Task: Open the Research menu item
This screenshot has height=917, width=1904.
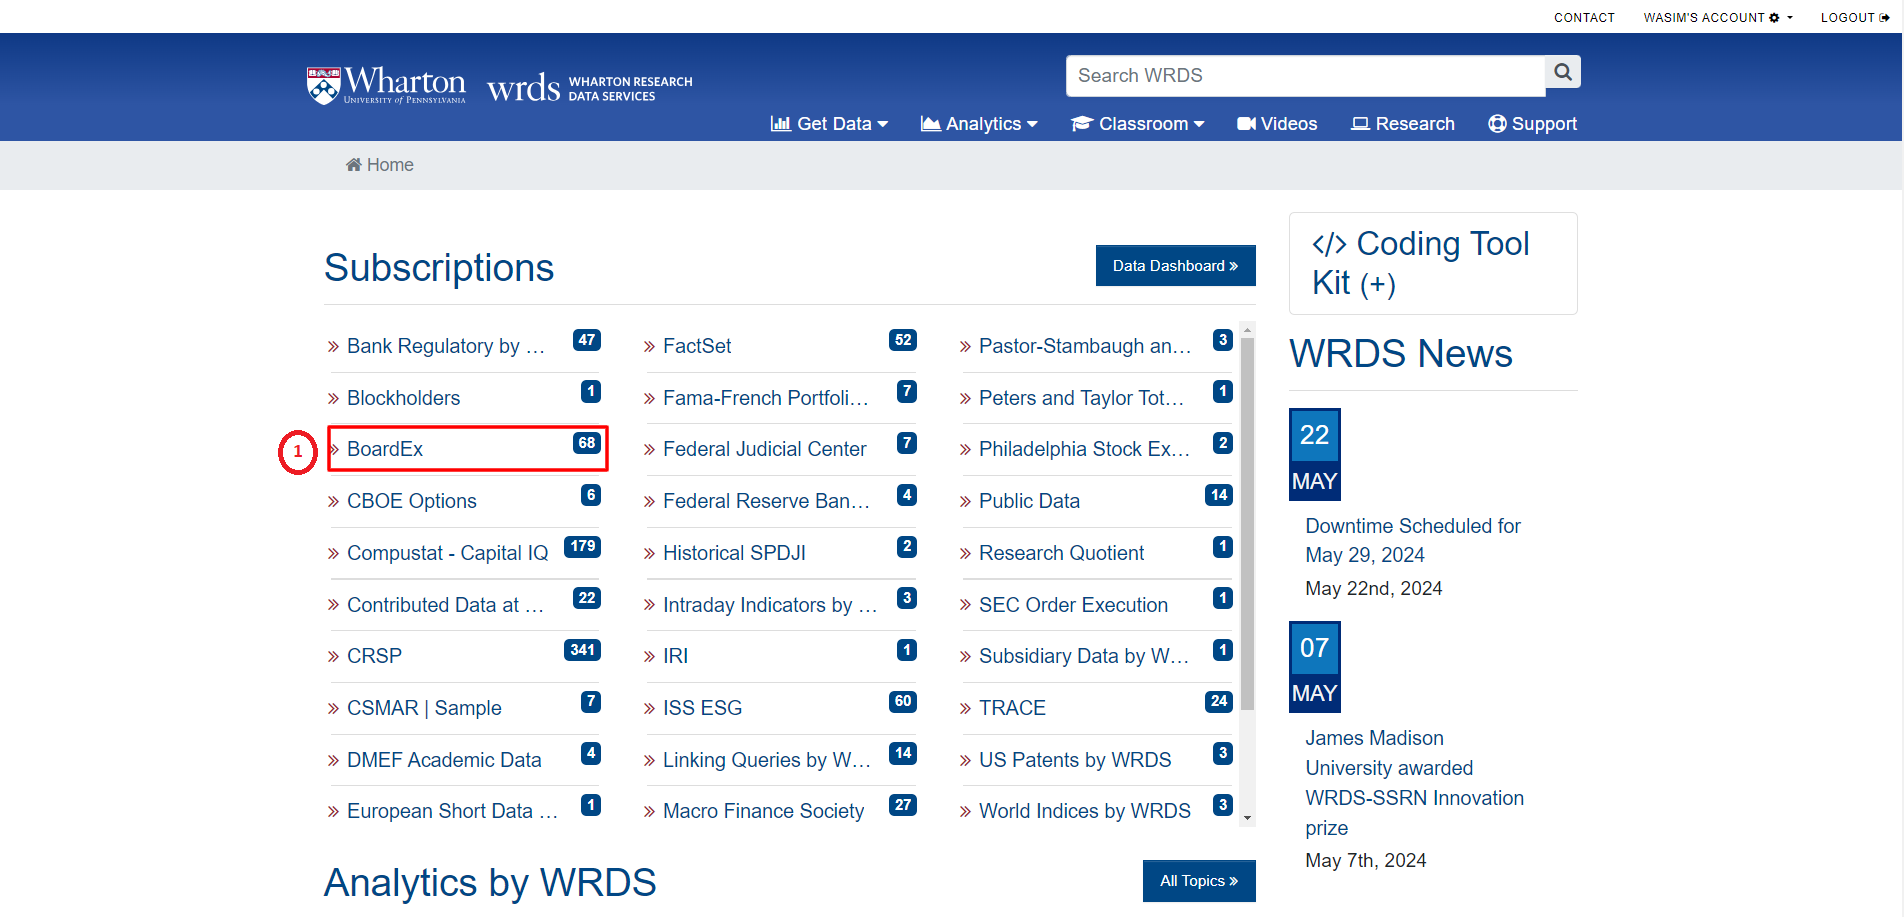Action: click(1403, 124)
